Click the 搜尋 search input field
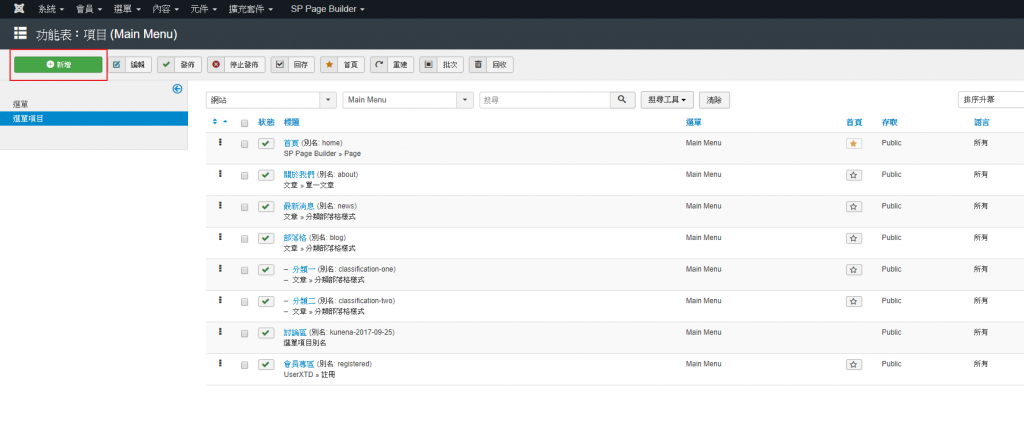The width and height of the screenshot is (1024, 436). click(543, 100)
